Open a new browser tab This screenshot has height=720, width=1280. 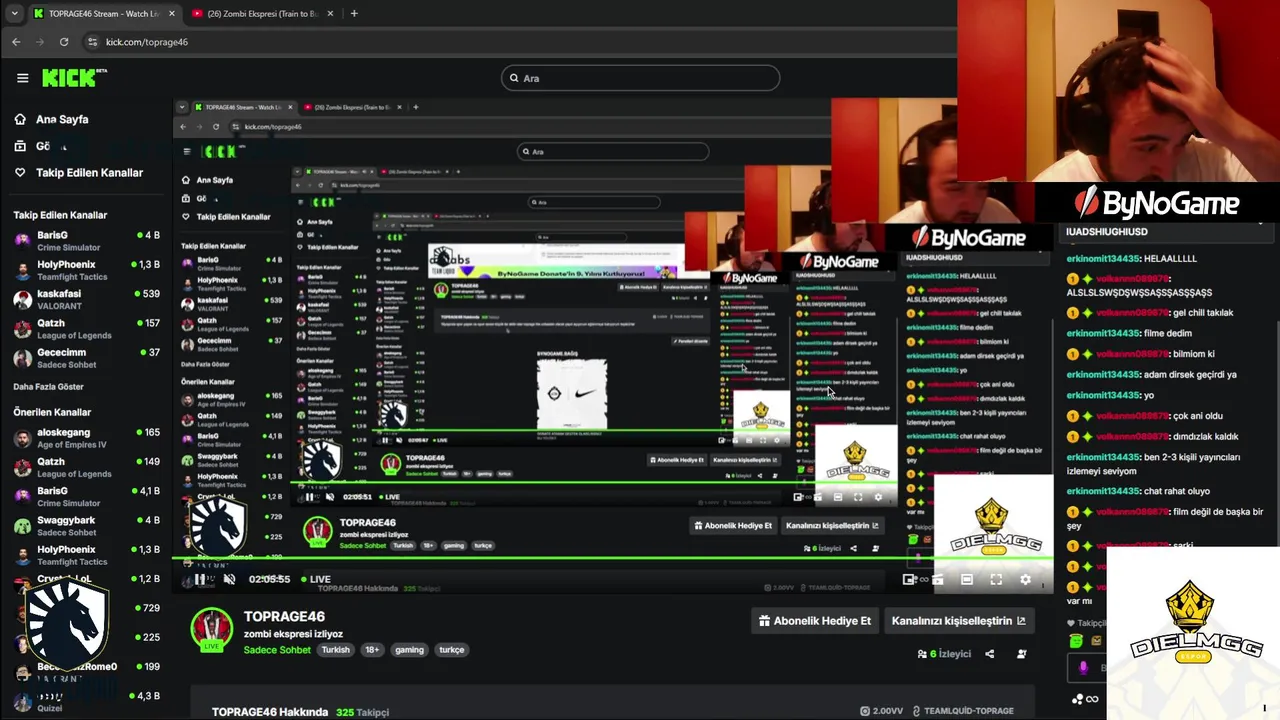pyautogui.click(x=354, y=14)
